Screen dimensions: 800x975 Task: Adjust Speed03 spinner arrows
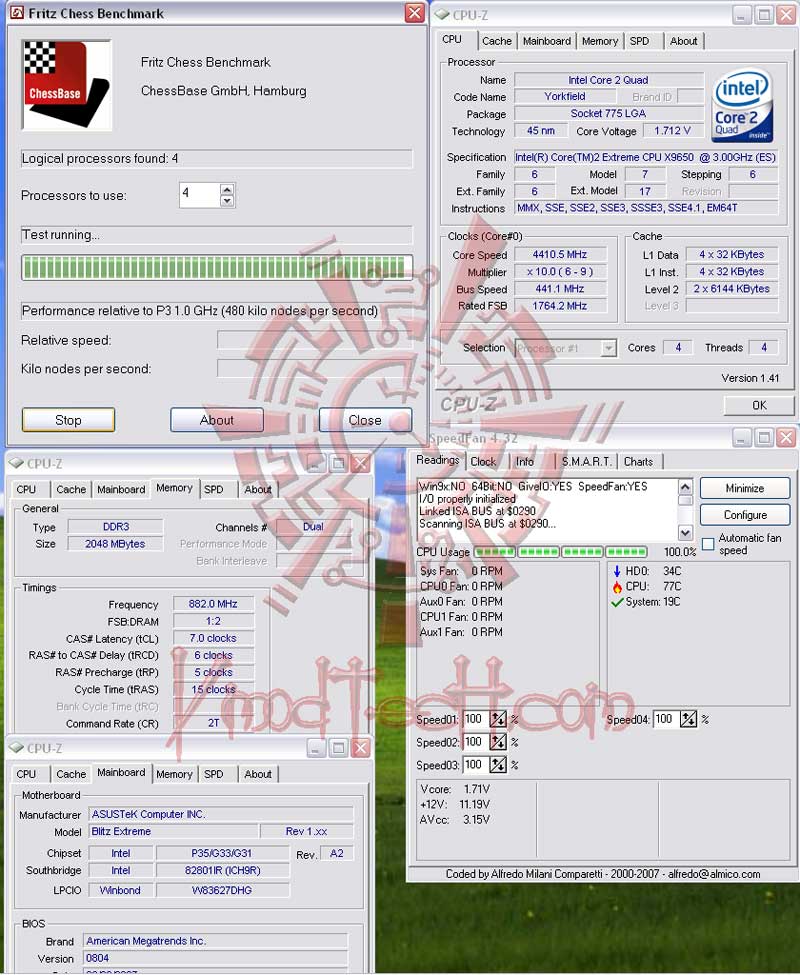coord(497,764)
